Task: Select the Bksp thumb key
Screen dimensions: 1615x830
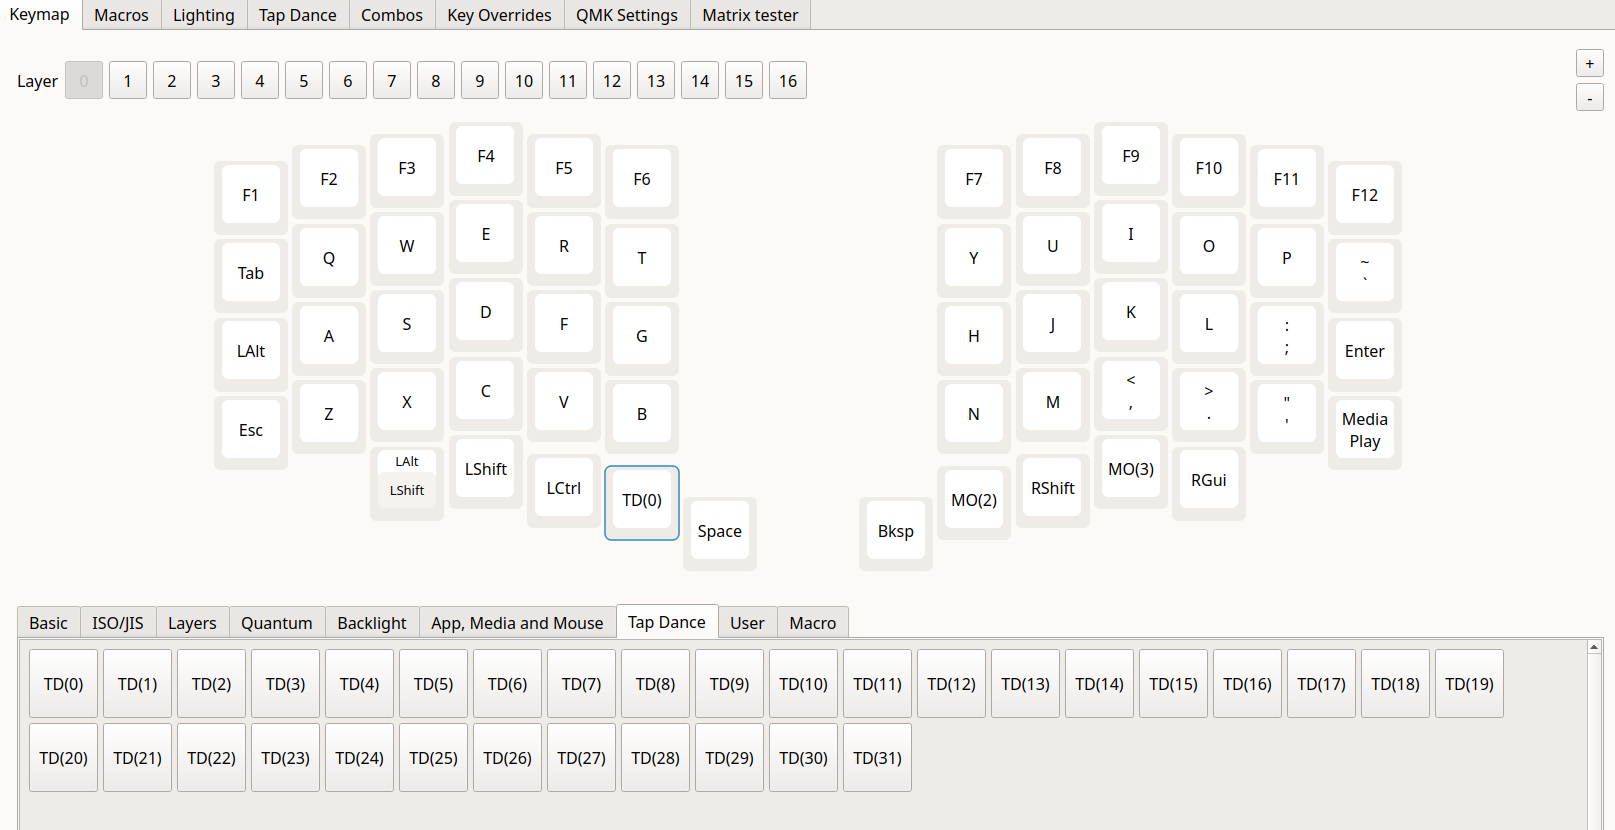Action: (895, 532)
